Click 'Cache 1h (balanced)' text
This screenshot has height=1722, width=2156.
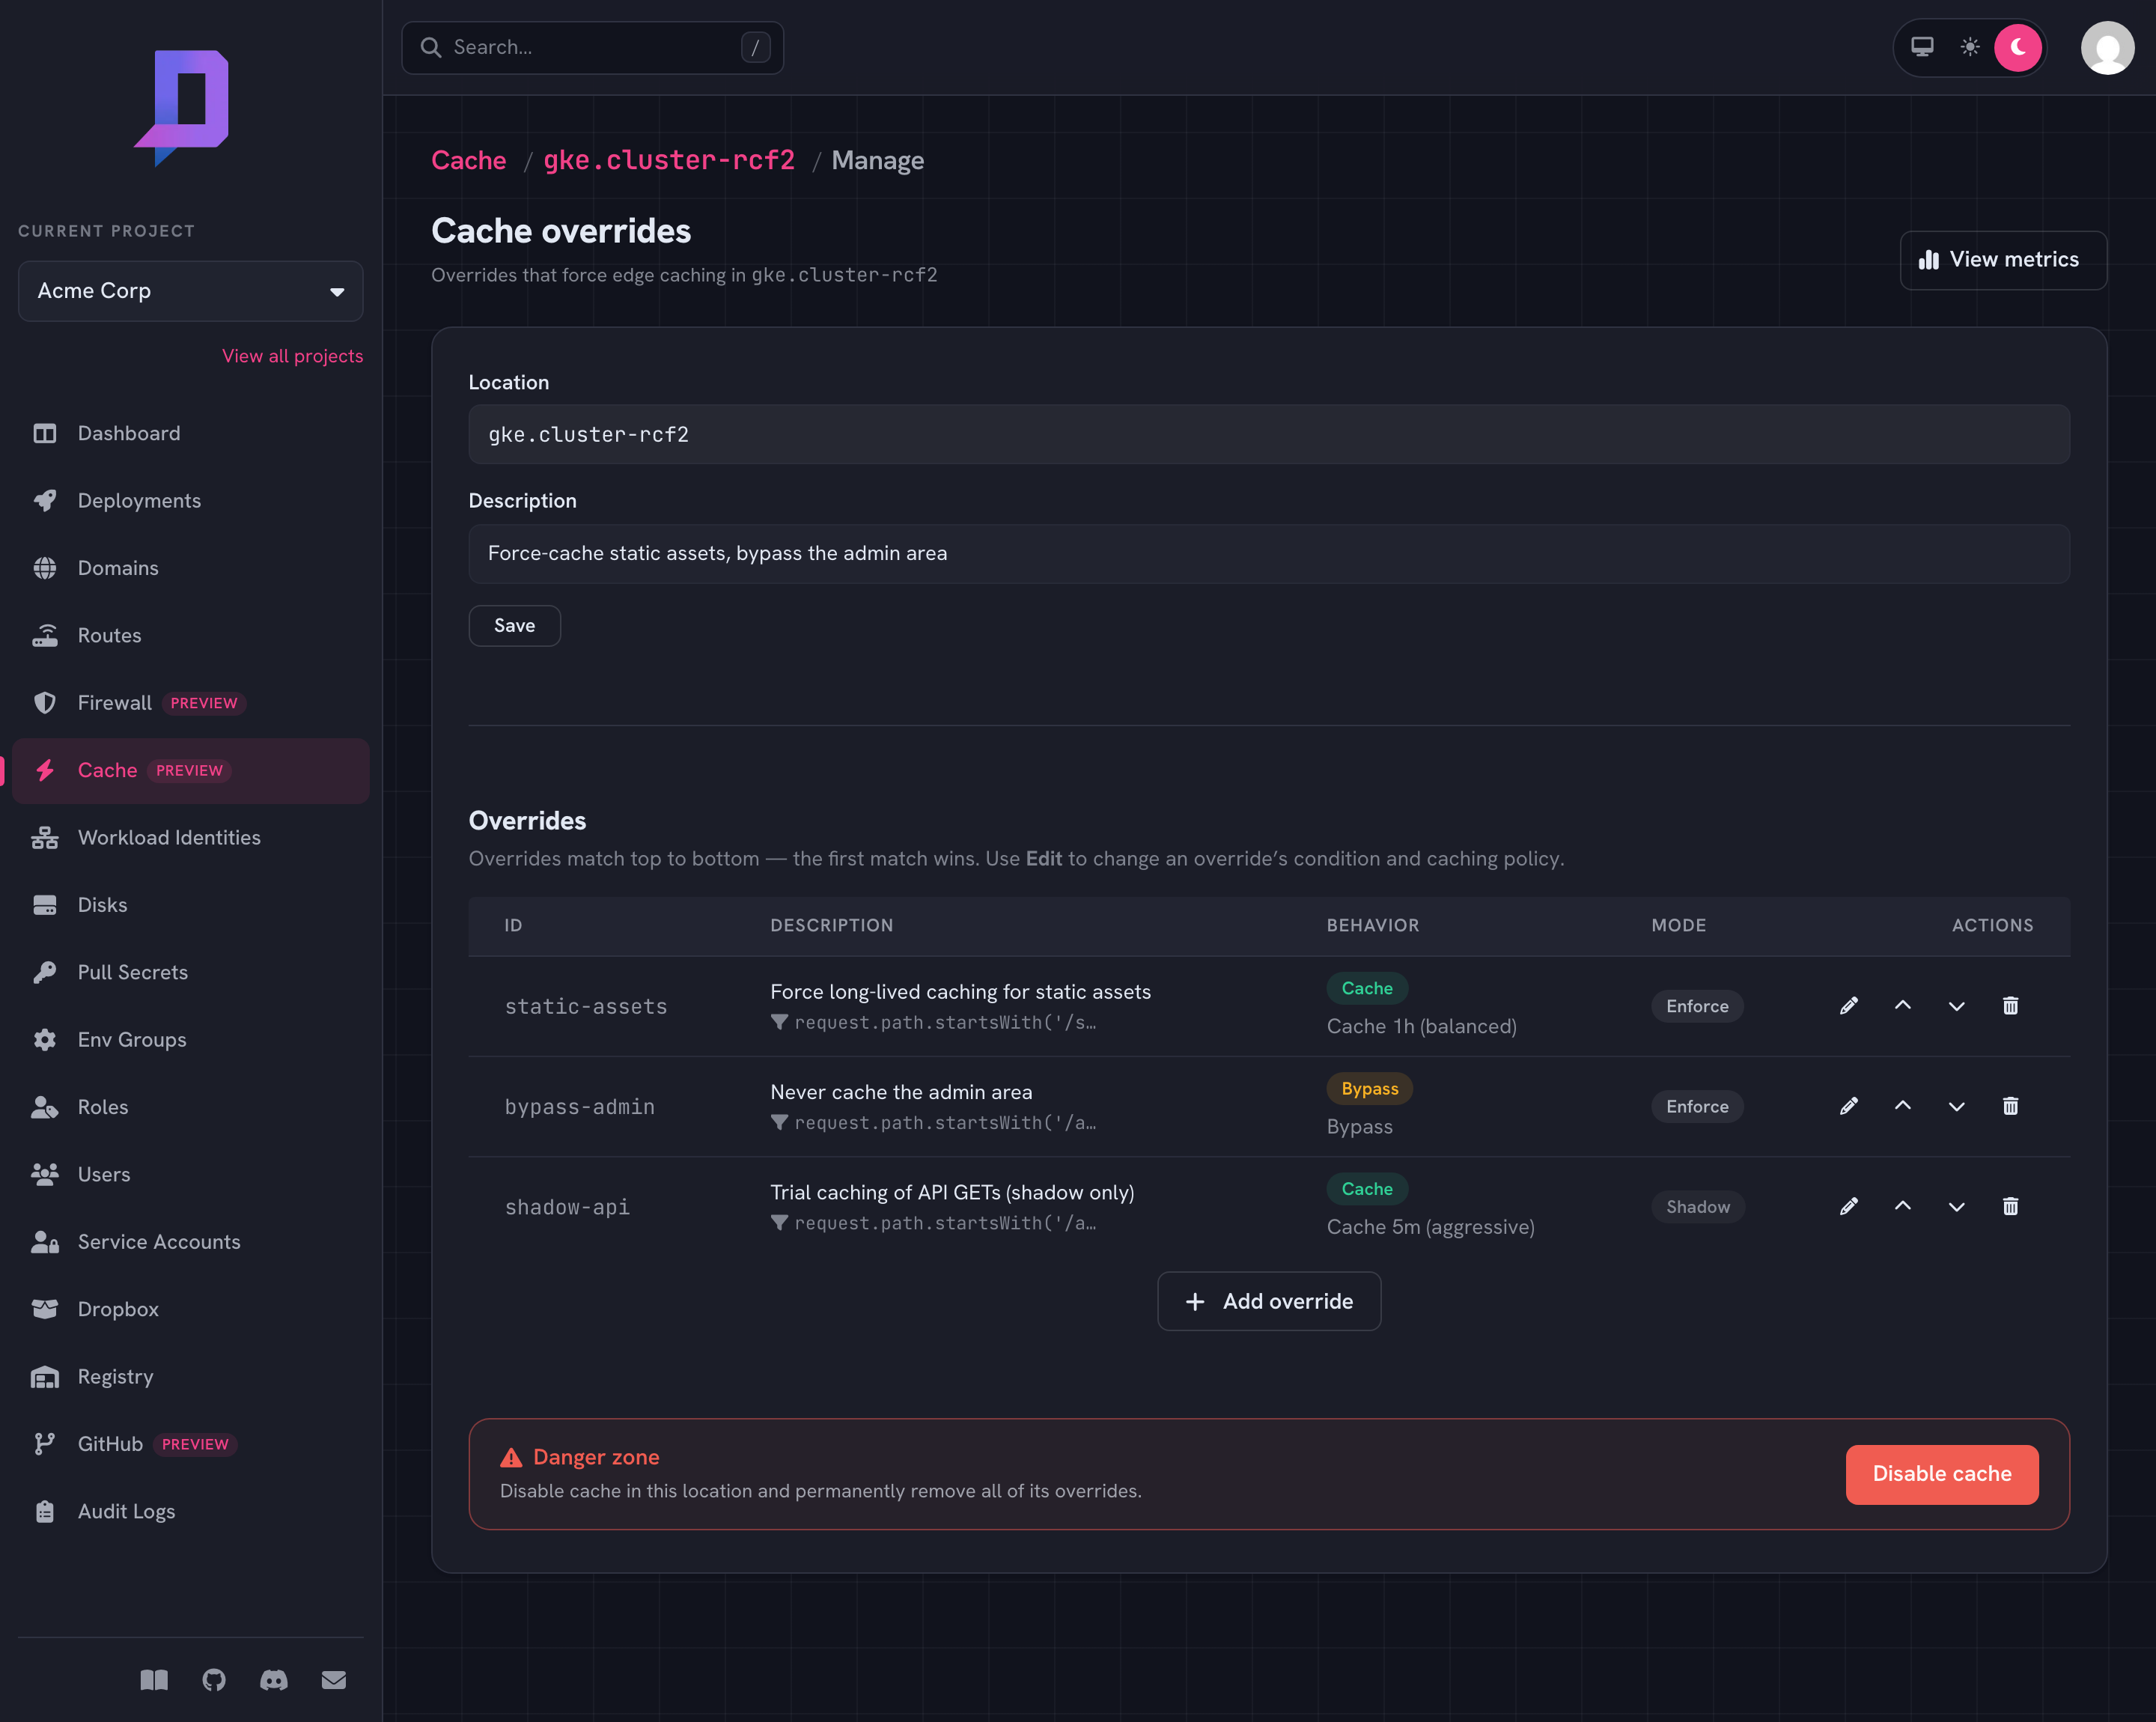(1421, 1027)
